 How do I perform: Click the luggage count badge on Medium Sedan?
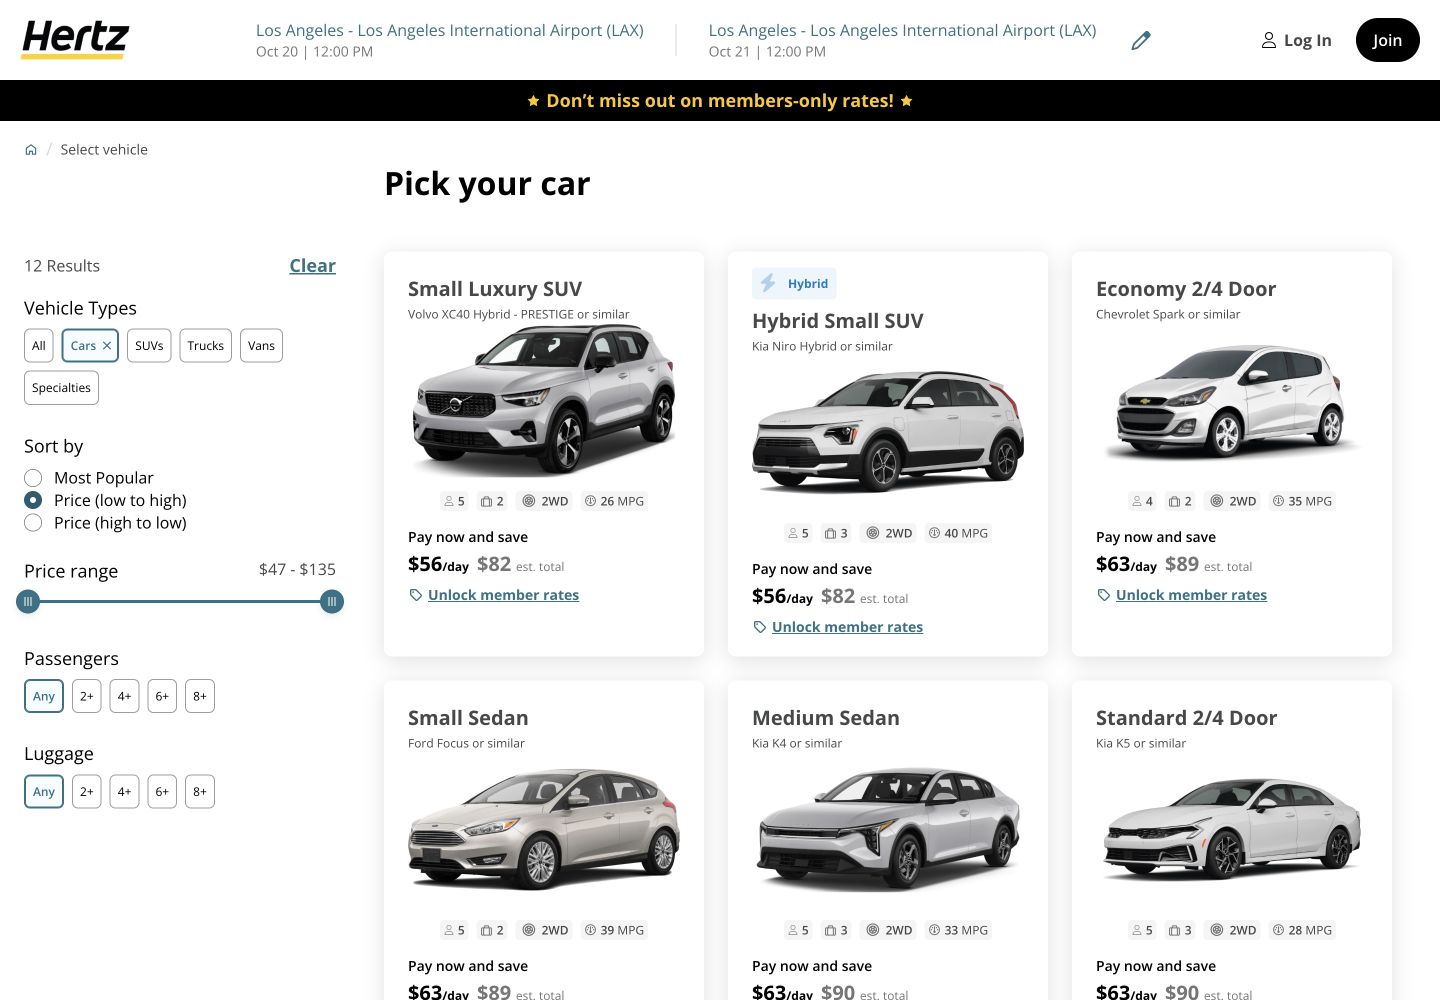click(835, 930)
